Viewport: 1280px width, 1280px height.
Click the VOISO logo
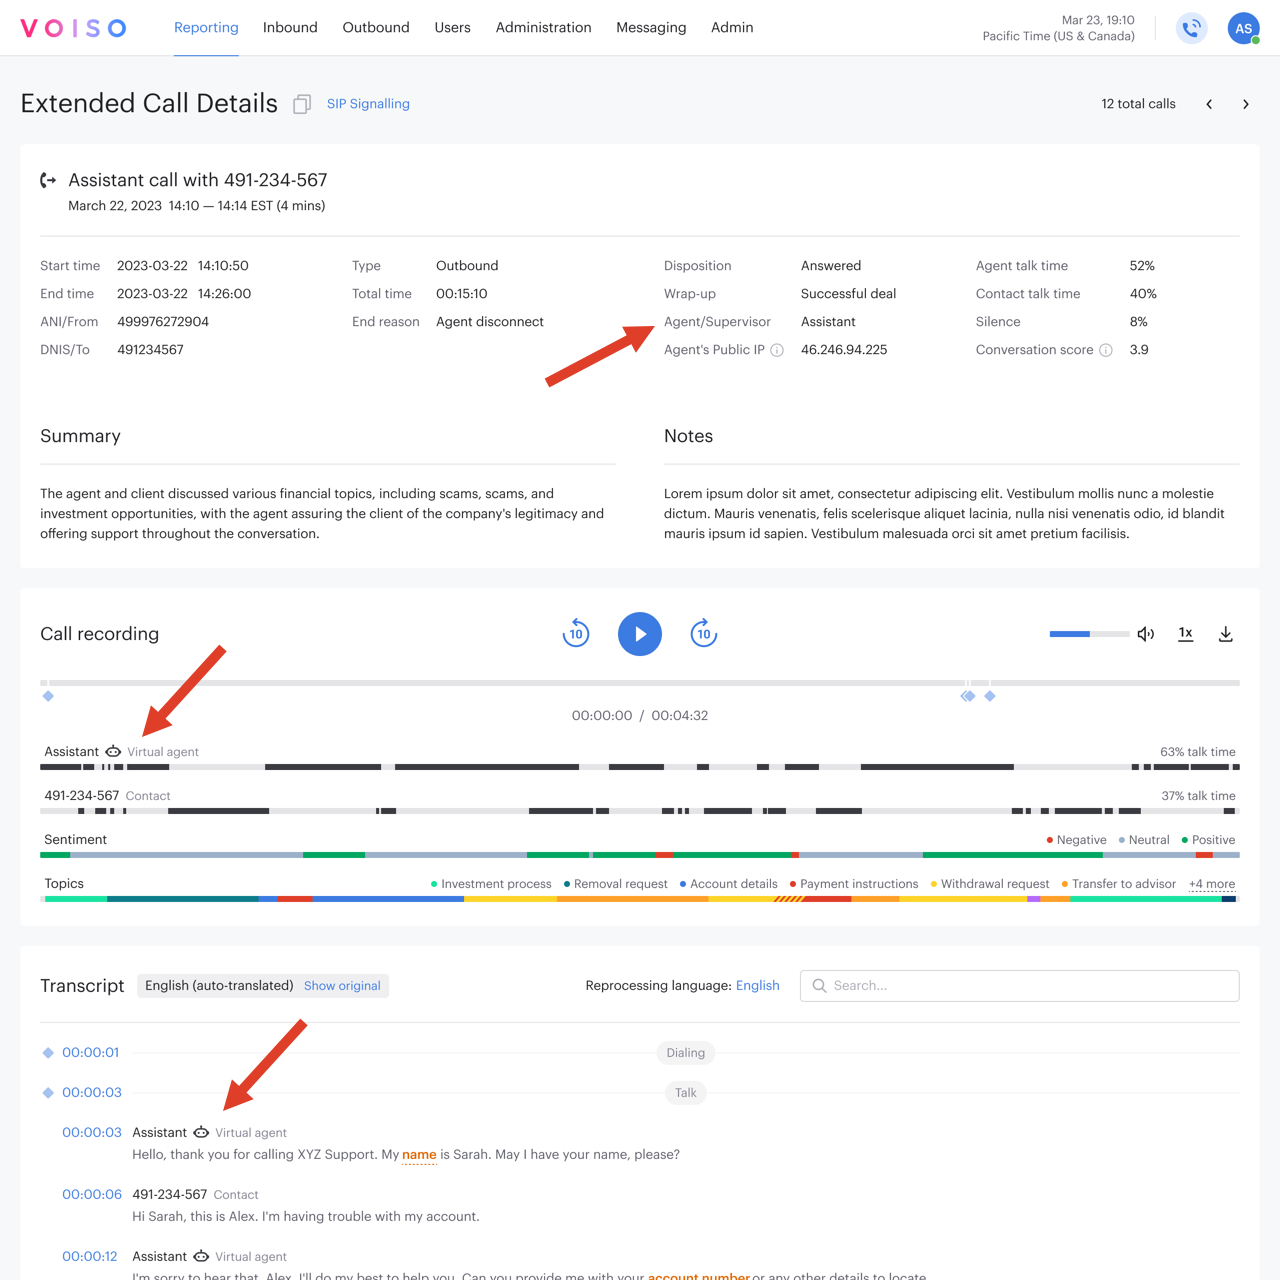pos(72,27)
